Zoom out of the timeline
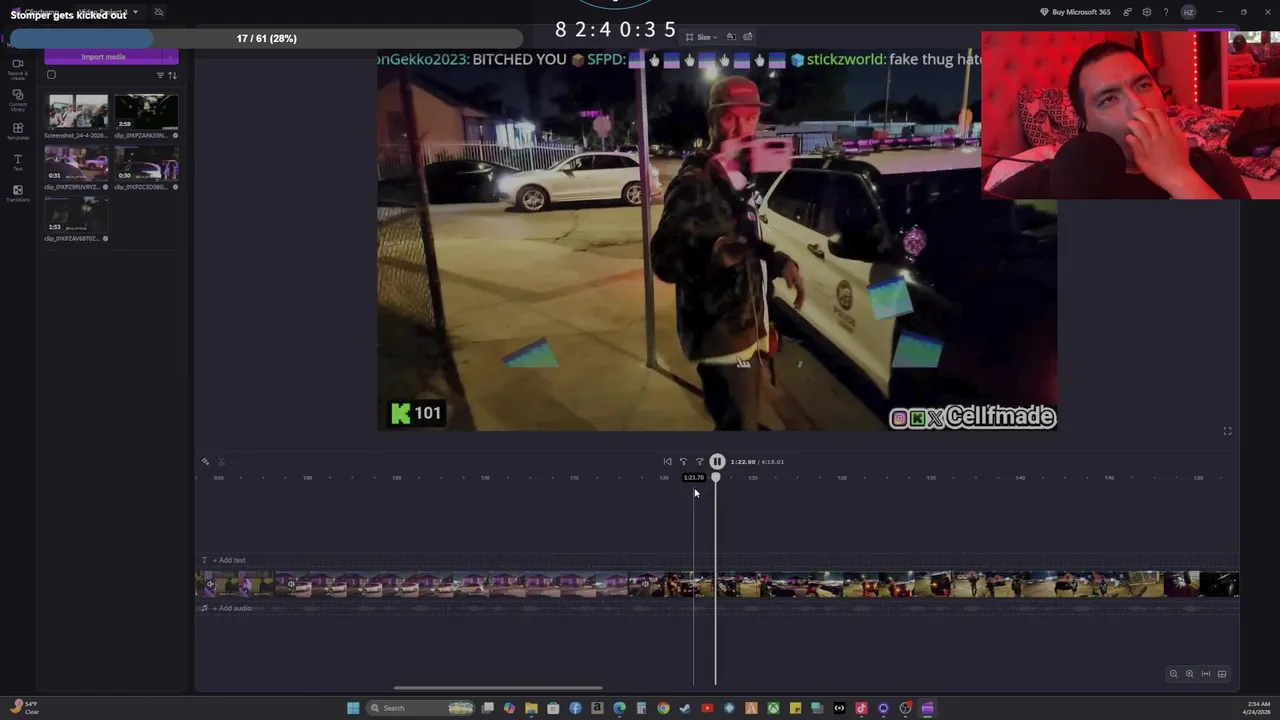 coord(1173,674)
